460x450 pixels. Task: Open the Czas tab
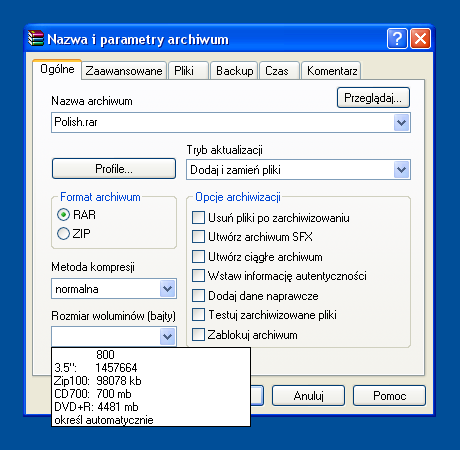279,71
